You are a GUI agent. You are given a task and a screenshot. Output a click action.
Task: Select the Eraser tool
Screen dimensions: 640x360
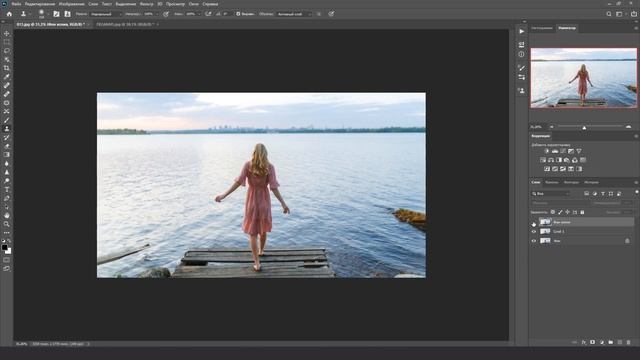pos(7,146)
